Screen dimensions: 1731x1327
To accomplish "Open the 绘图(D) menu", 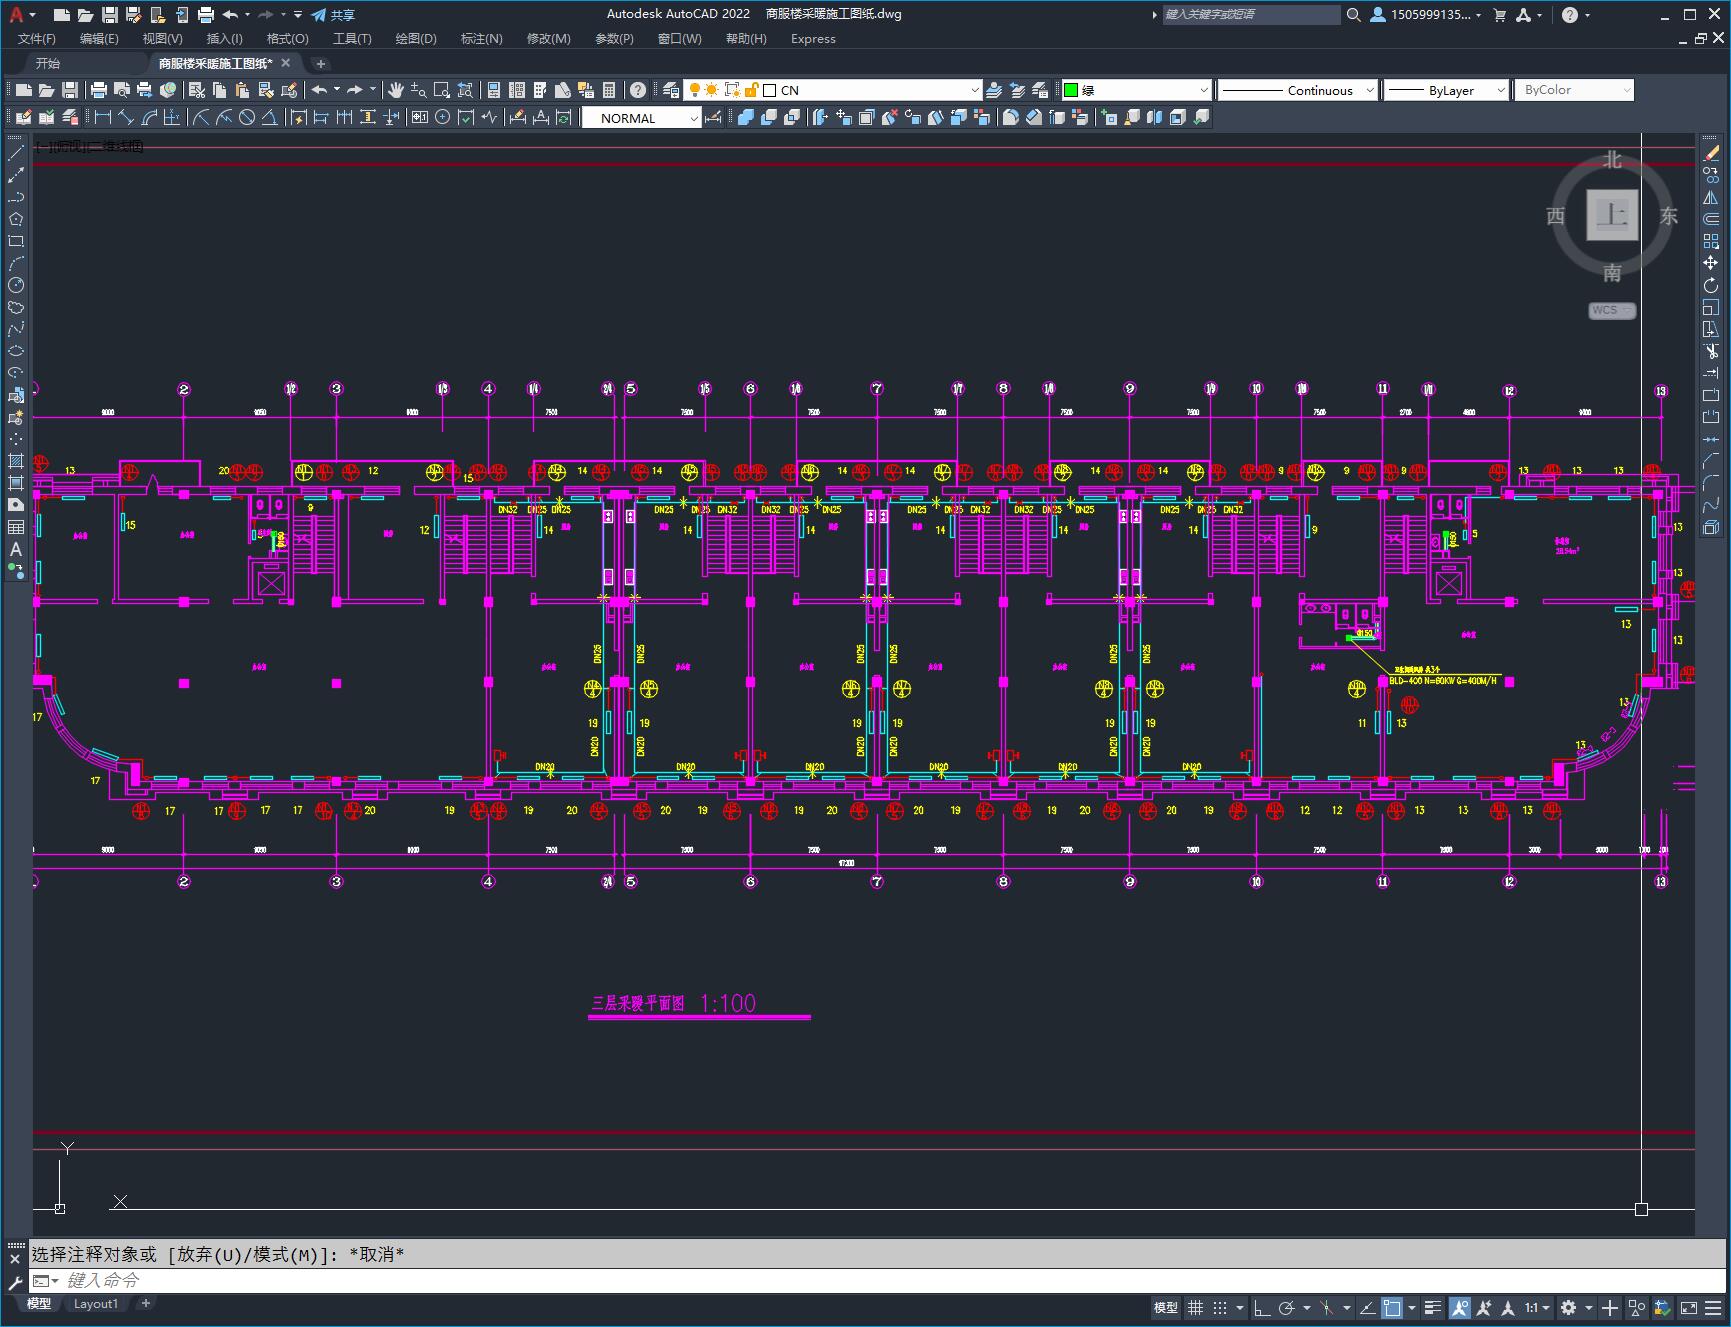I will [416, 38].
